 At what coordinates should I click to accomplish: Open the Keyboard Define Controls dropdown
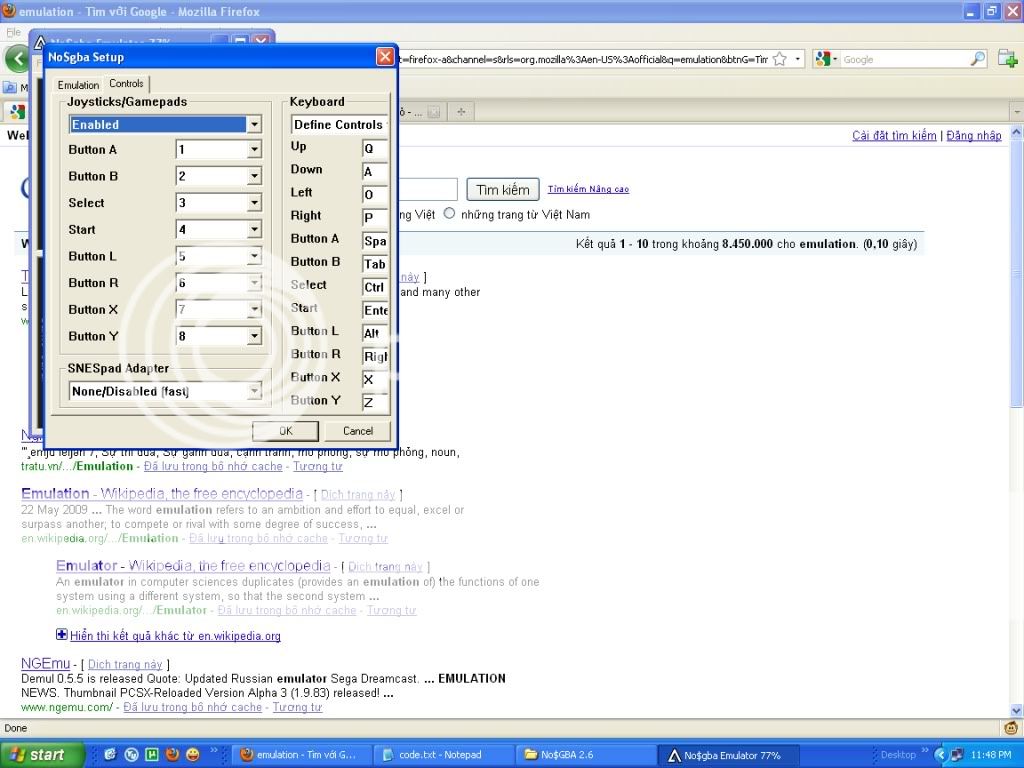pos(339,125)
